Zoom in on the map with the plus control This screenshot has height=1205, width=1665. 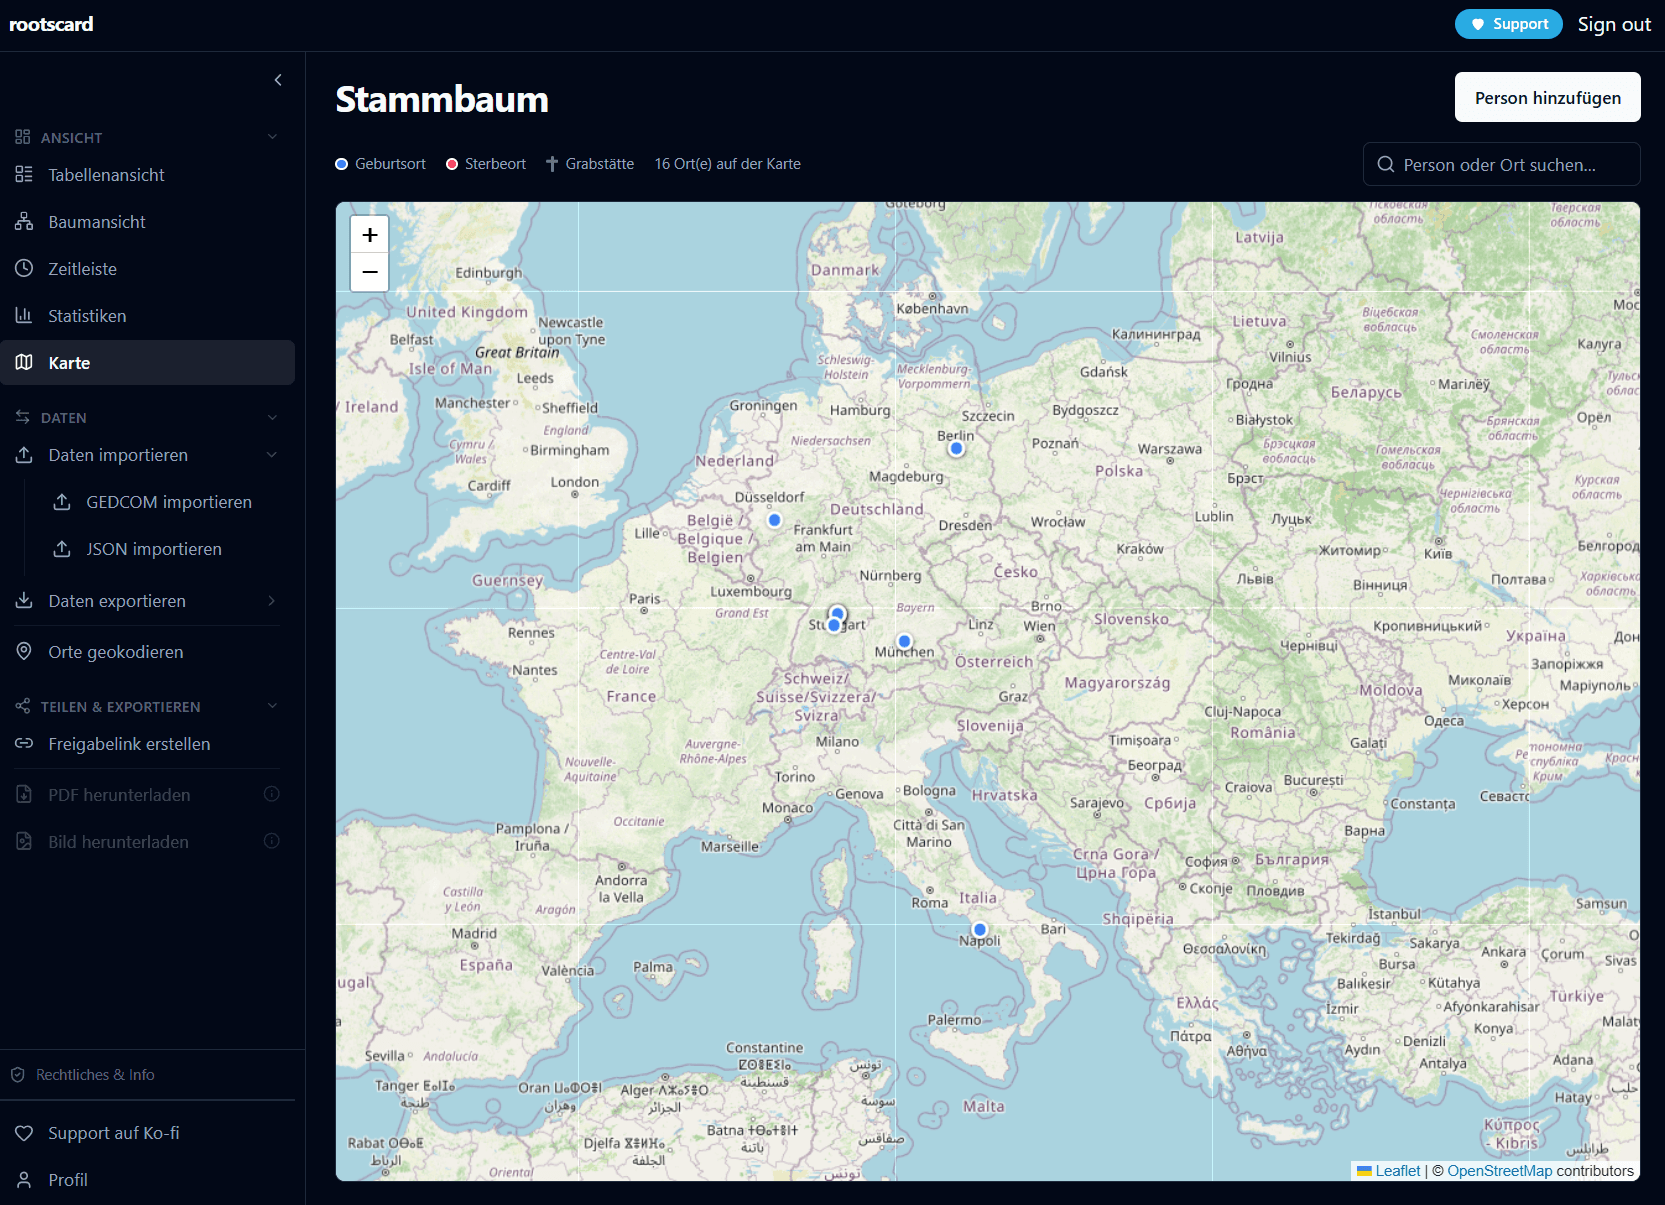(x=369, y=233)
